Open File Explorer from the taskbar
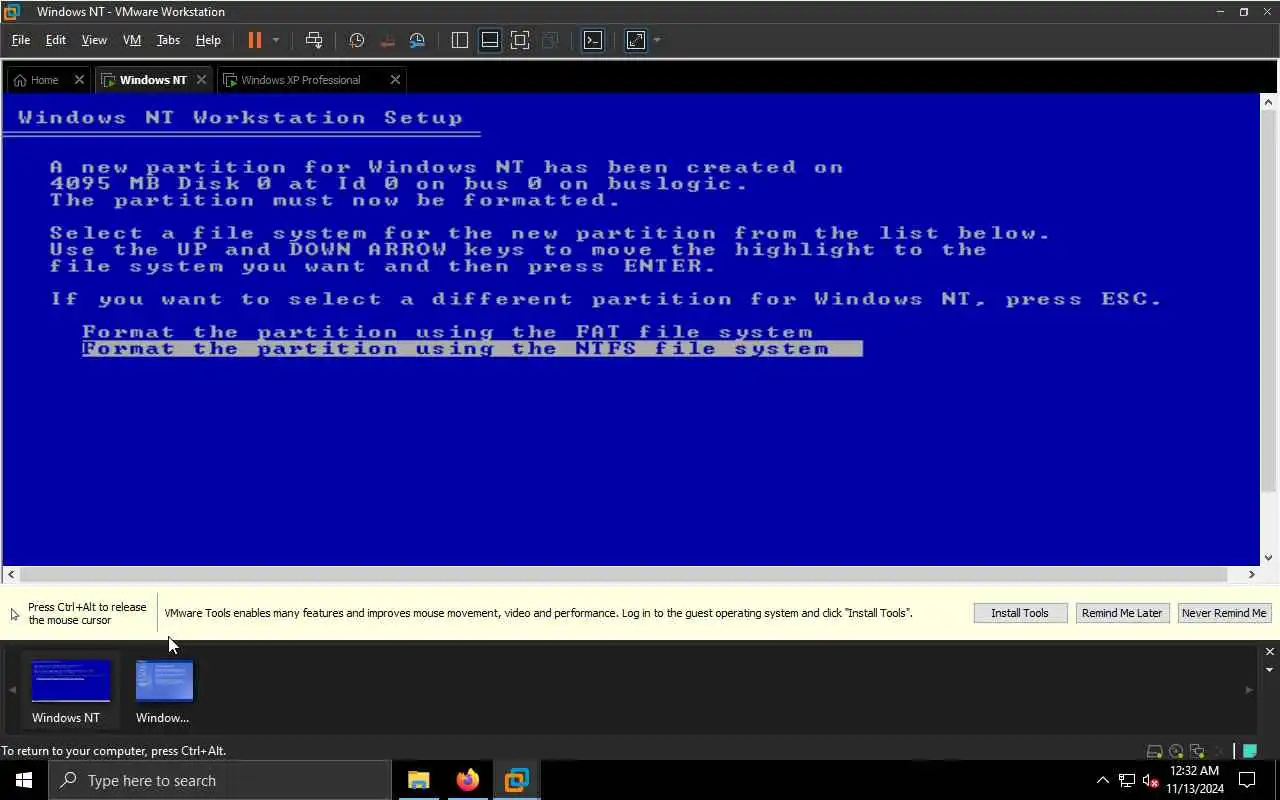 (418, 780)
